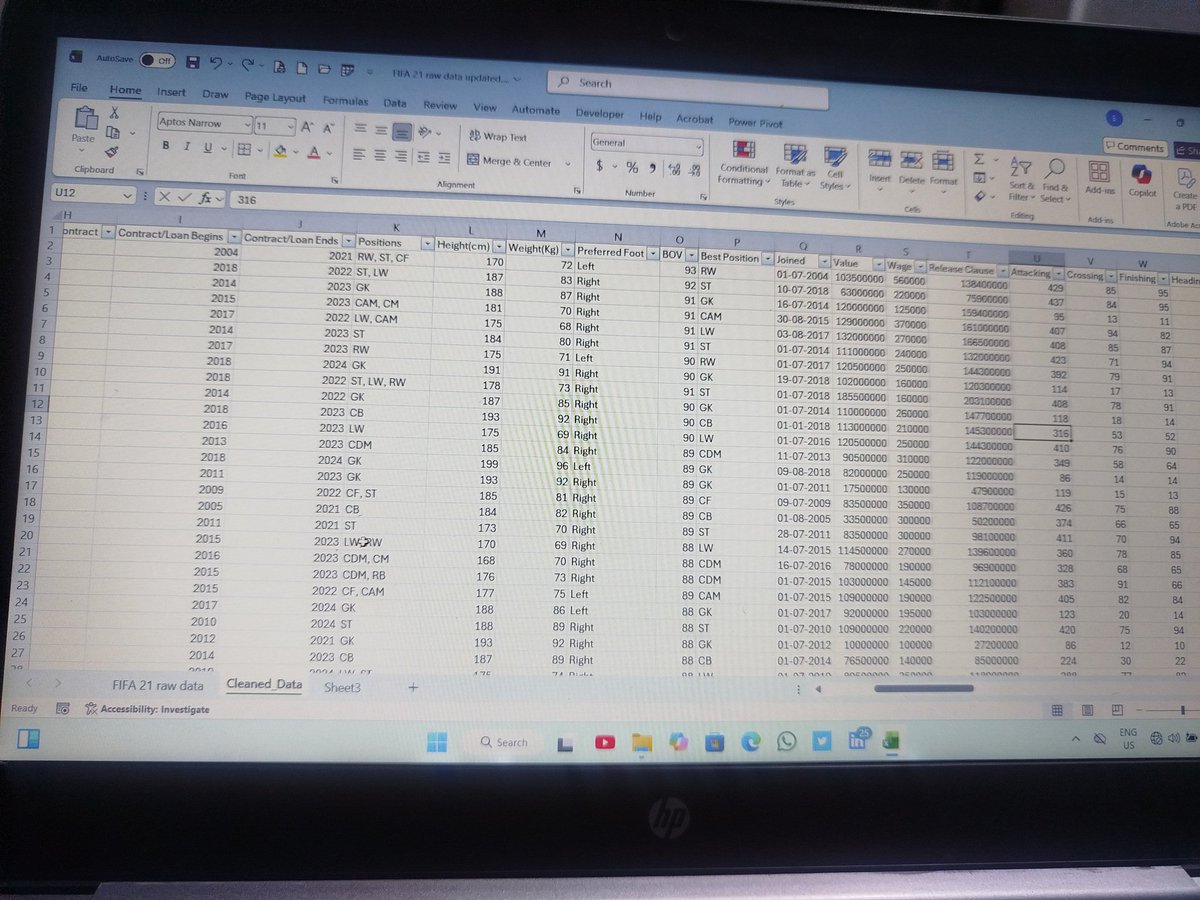Switch to Sheet3 tab

(x=342, y=688)
